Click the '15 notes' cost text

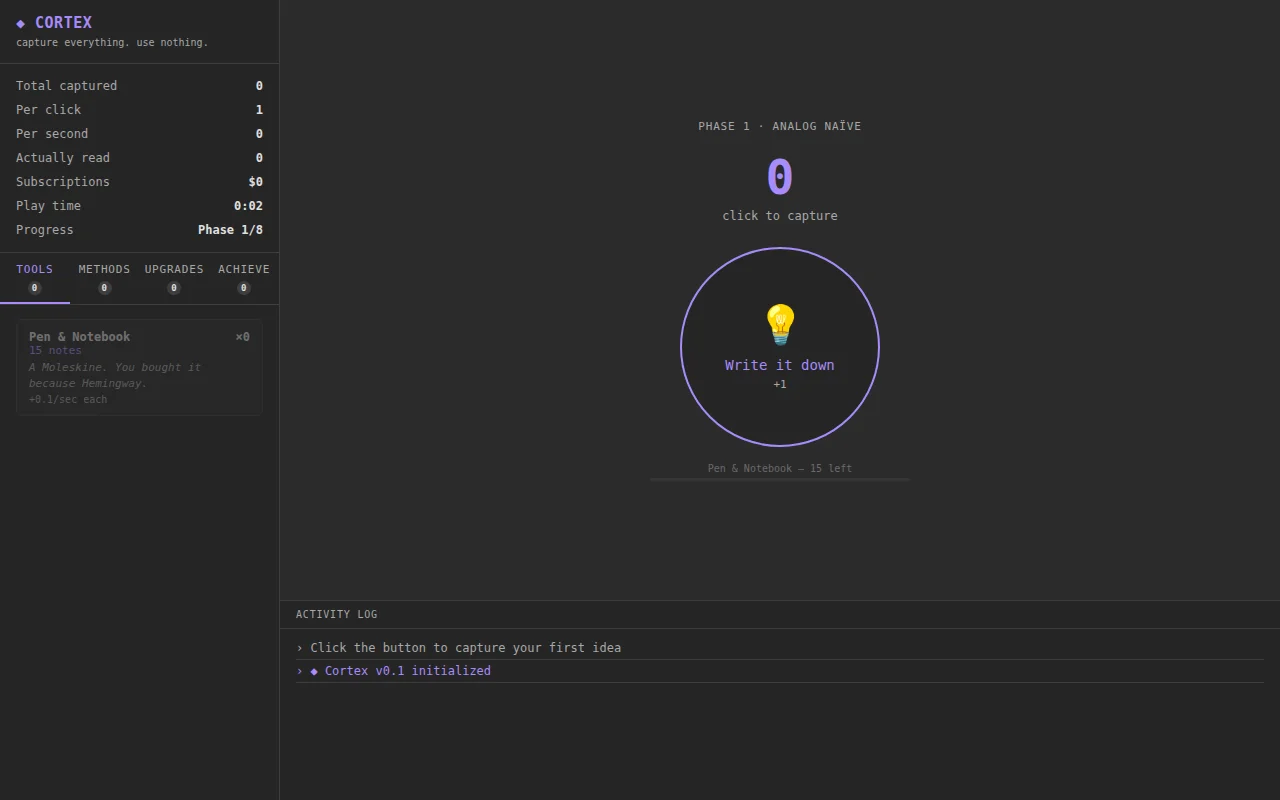pyautogui.click(x=55, y=351)
